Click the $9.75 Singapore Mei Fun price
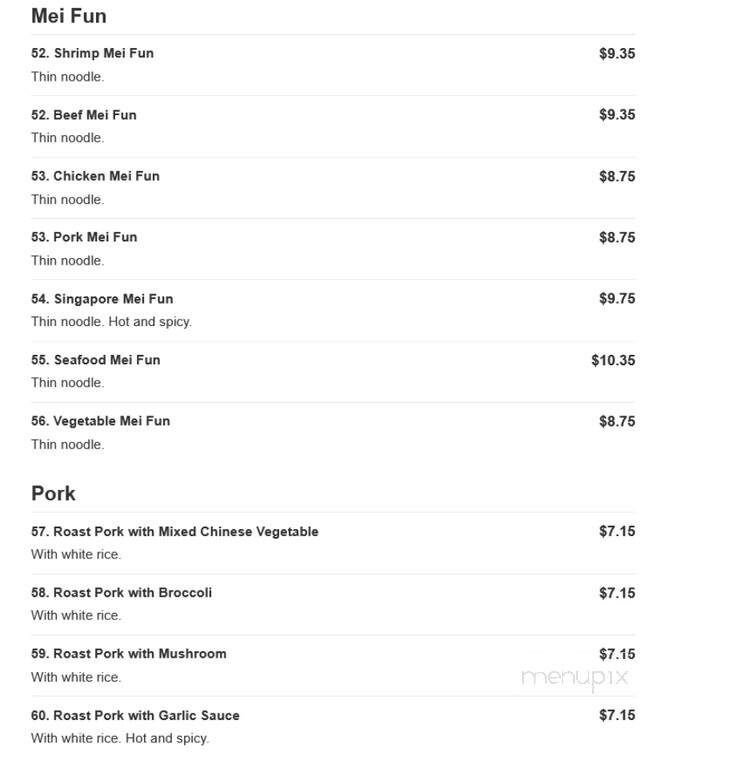 (617, 299)
